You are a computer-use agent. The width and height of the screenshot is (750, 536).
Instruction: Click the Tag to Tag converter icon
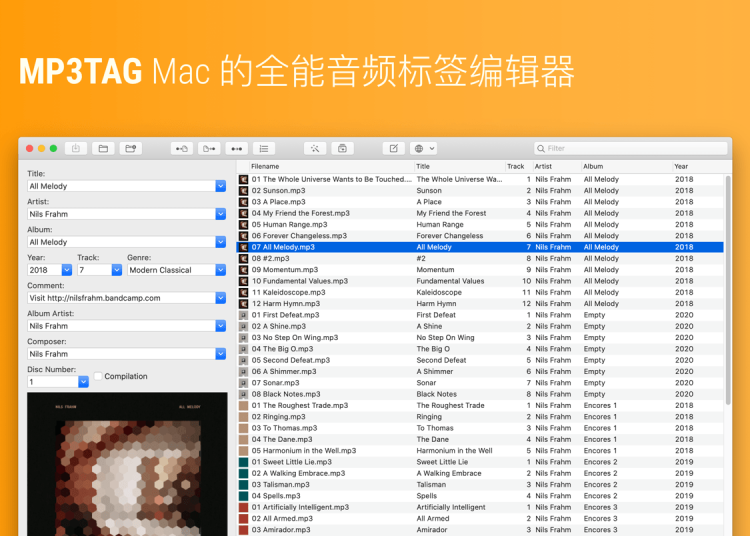(x=236, y=148)
